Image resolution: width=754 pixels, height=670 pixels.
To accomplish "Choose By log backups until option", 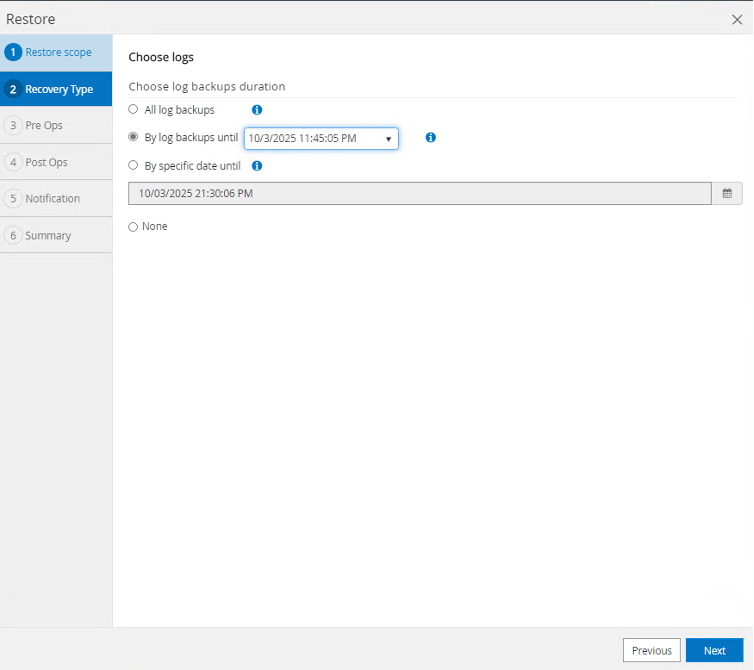I will 134,138.
